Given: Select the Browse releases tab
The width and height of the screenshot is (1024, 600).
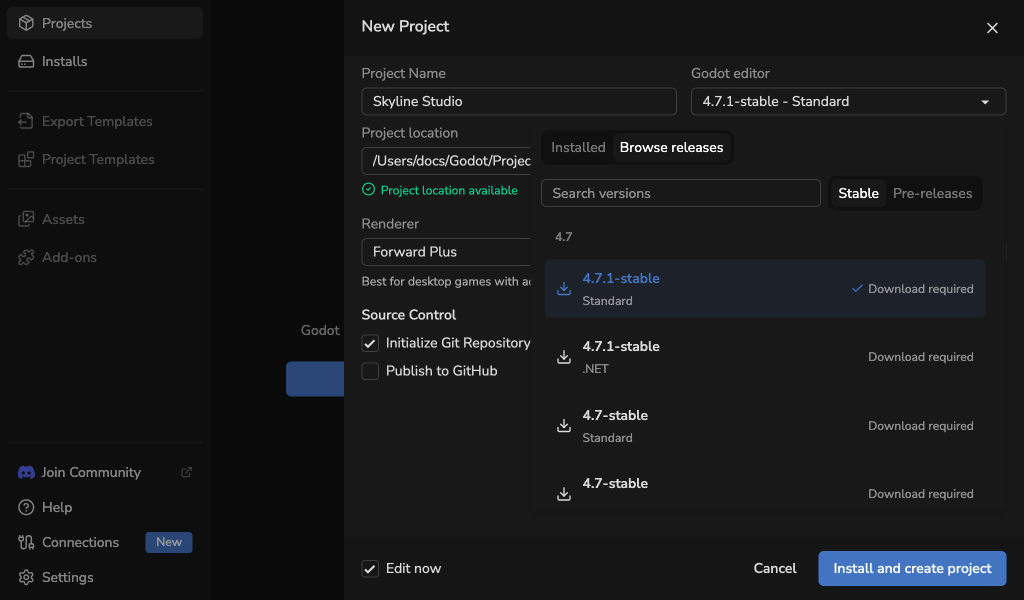Looking at the screenshot, I should [671, 148].
